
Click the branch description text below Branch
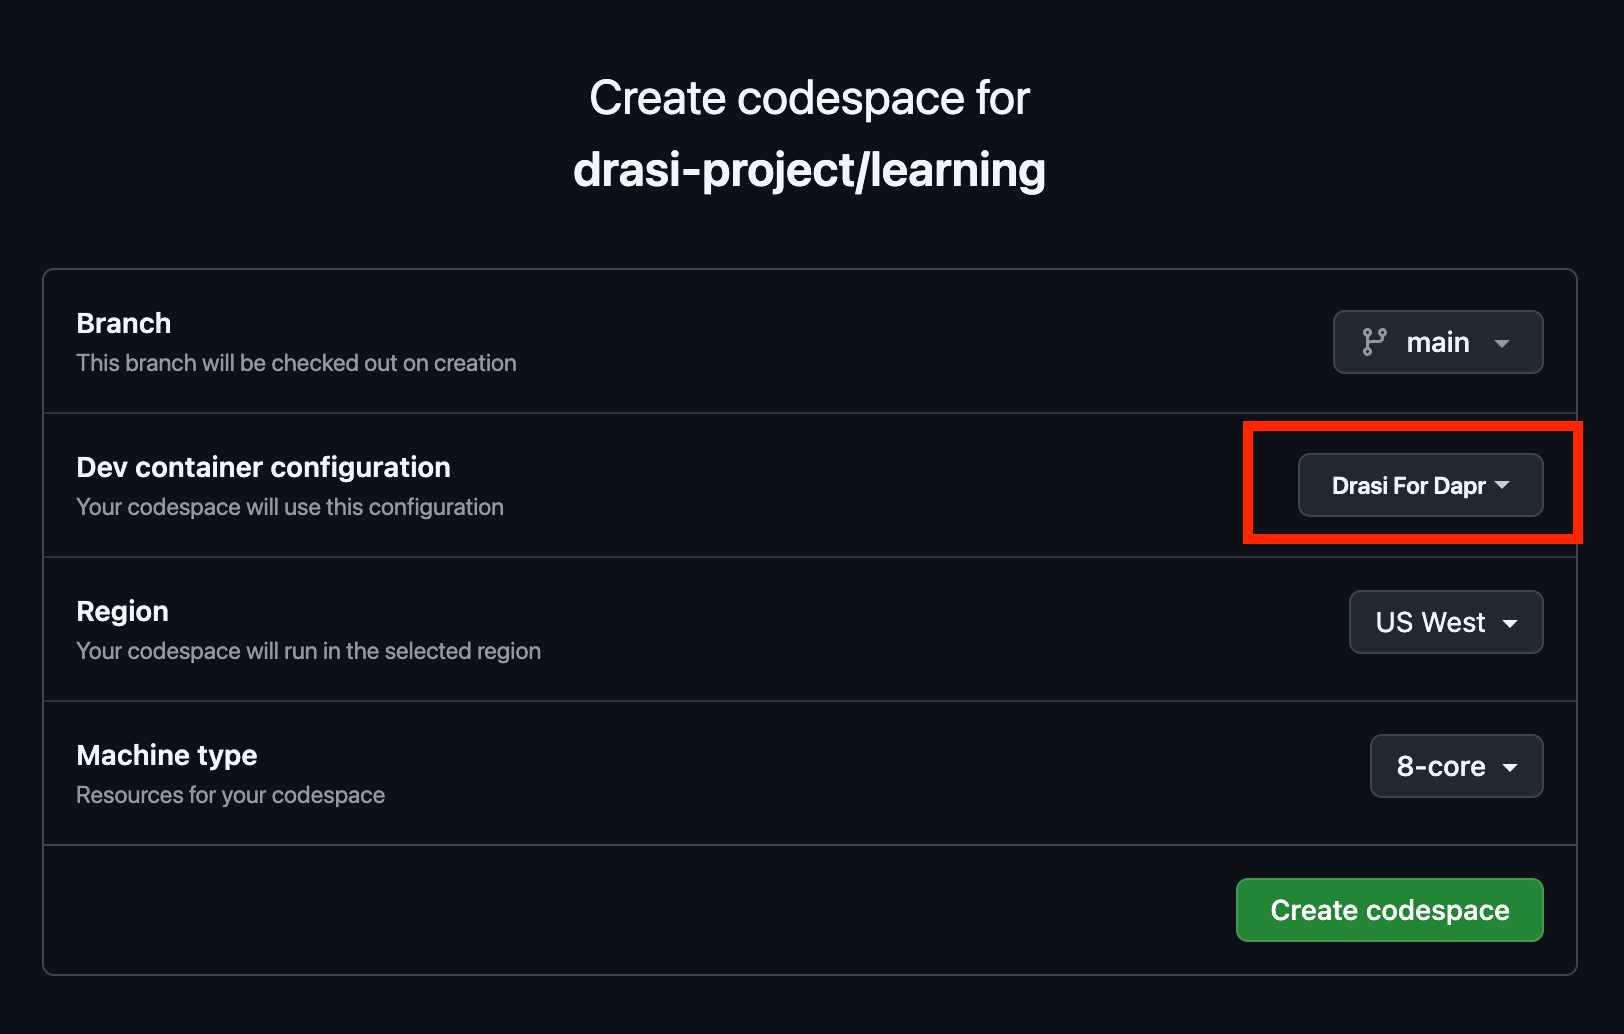coord(296,363)
